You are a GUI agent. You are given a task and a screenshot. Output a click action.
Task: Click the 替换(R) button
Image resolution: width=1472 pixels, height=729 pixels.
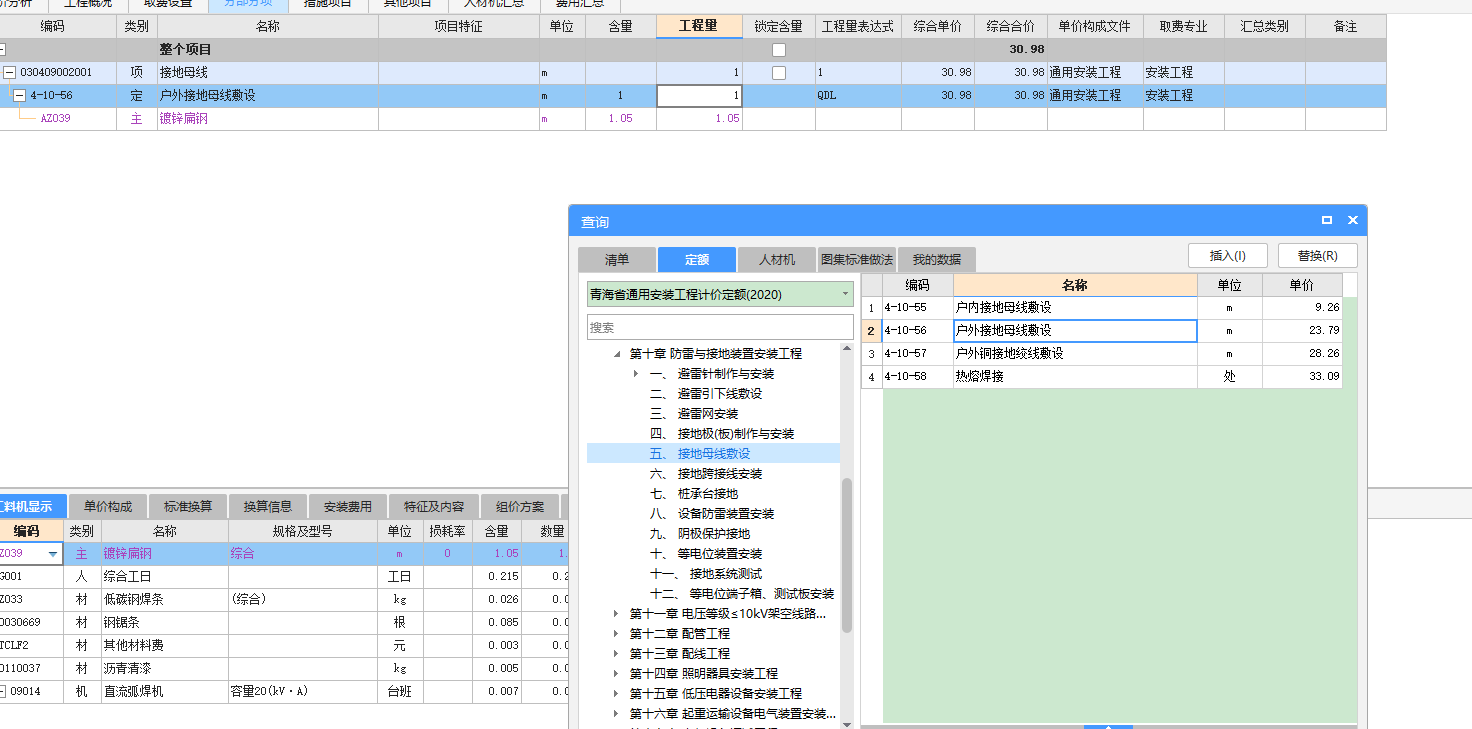coord(1318,255)
